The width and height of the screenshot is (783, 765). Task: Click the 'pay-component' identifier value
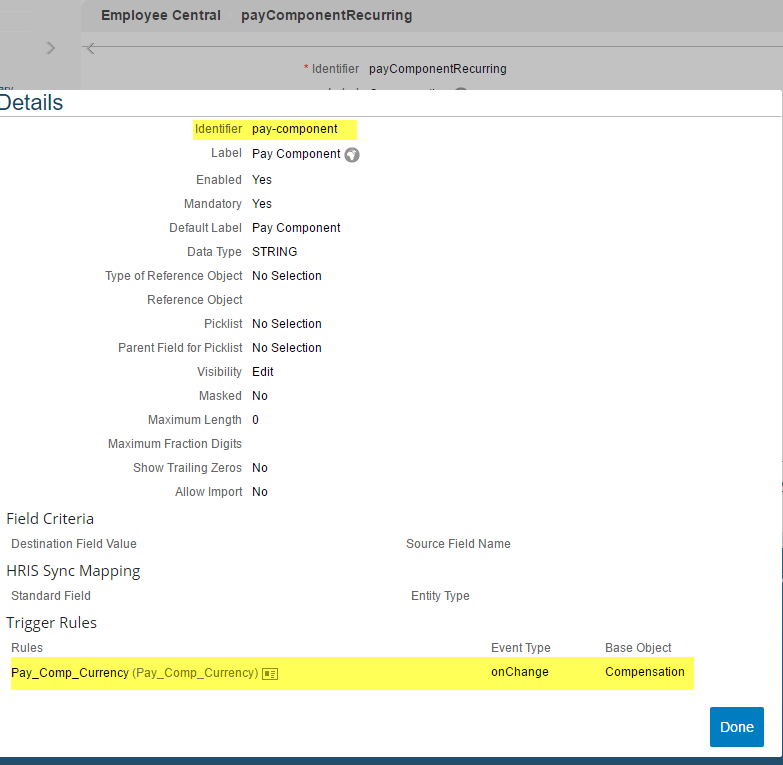tap(295, 129)
